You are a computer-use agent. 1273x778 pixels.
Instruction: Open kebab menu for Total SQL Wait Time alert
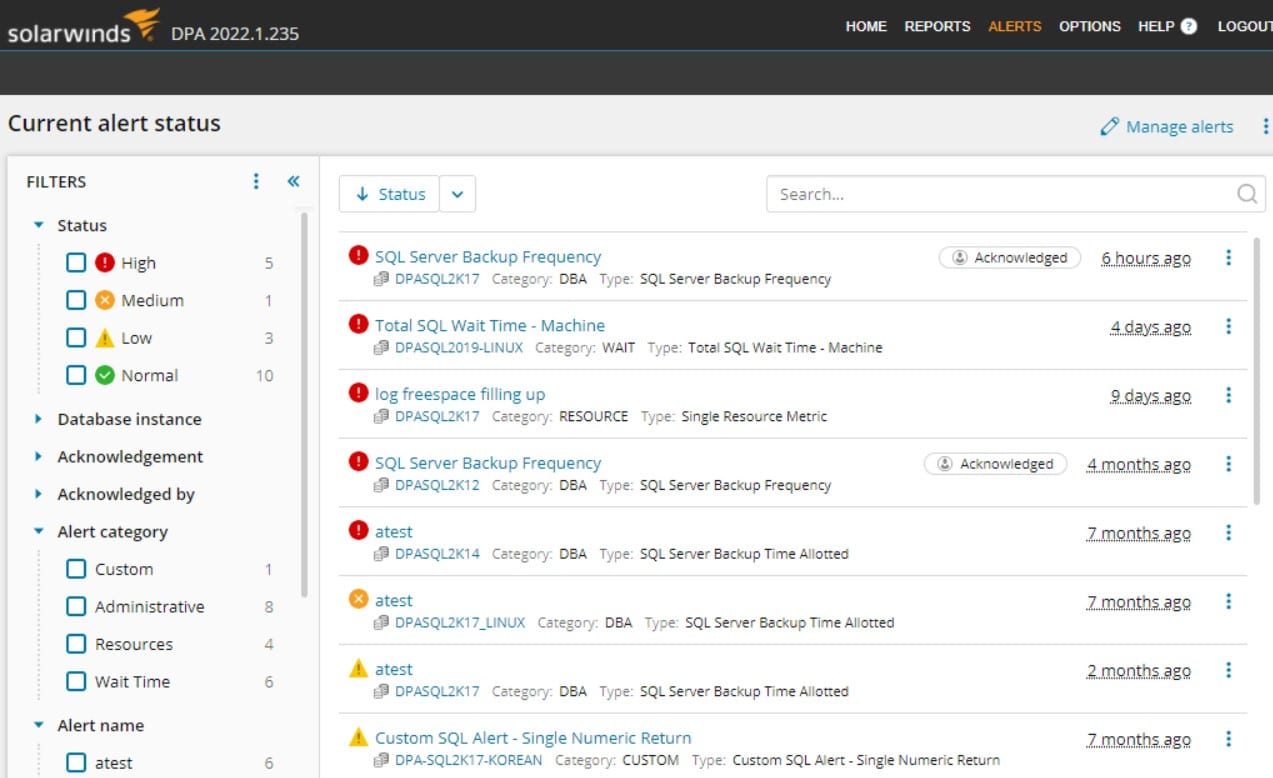1228,327
